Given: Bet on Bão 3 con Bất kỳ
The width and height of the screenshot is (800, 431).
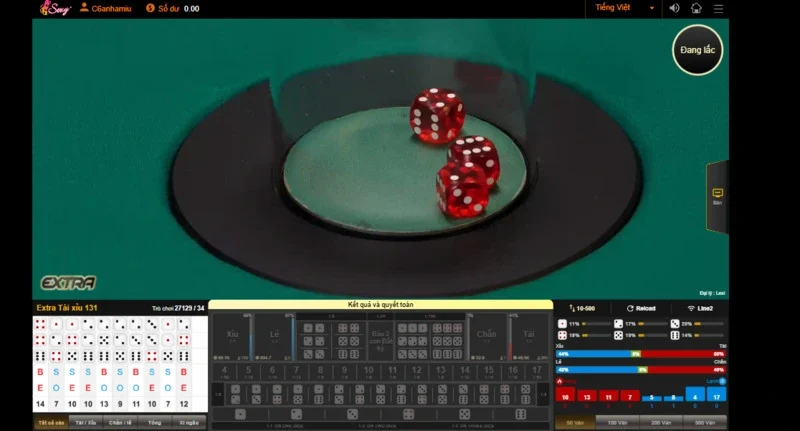Looking at the screenshot, I should click(381, 341).
